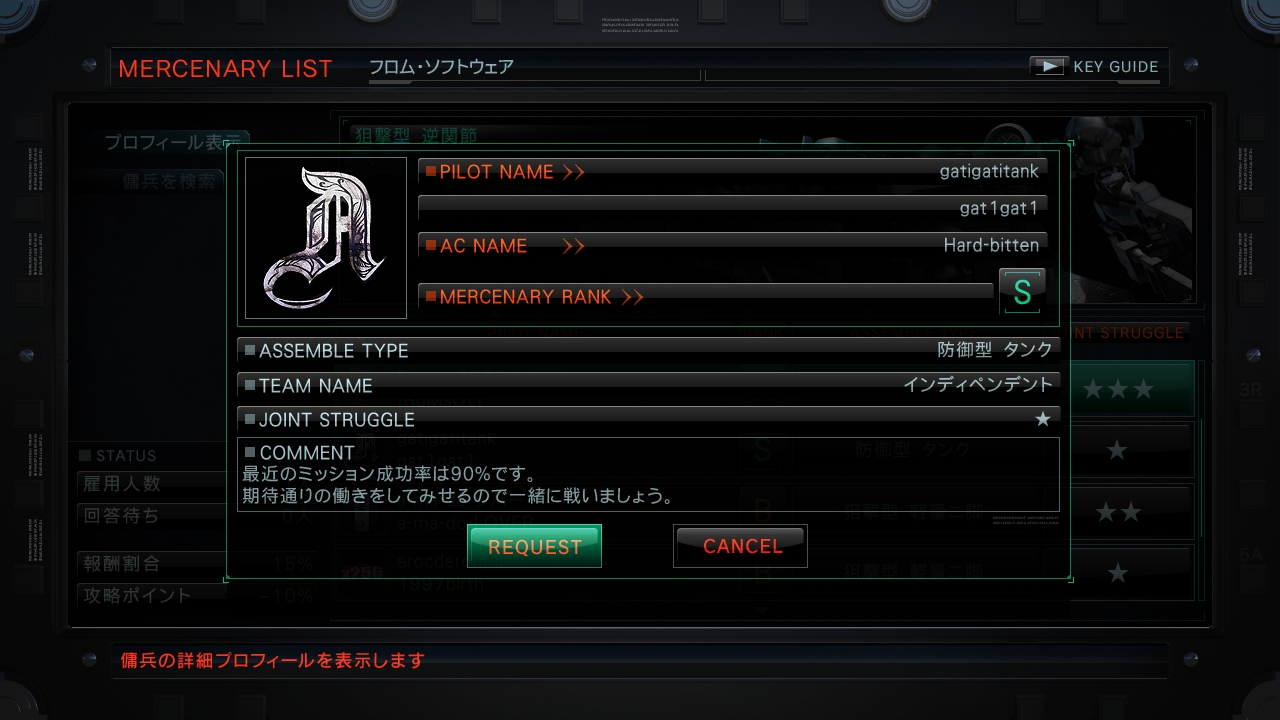
Task: Click the ASSEMBLE TYPE row
Action: [x=649, y=350]
